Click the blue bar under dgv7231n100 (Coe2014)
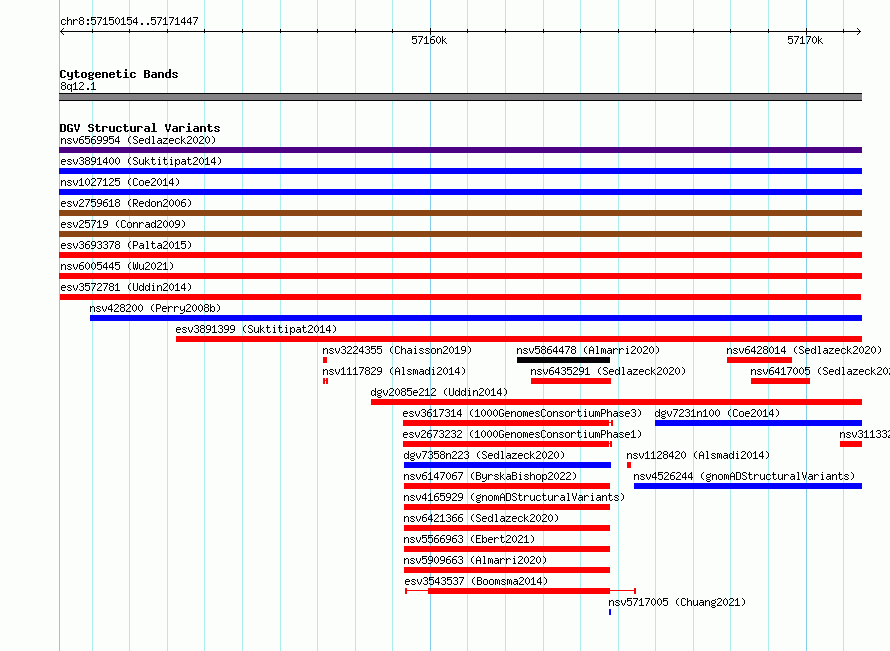This screenshot has width=890, height=651. pyautogui.click(x=758, y=423)
